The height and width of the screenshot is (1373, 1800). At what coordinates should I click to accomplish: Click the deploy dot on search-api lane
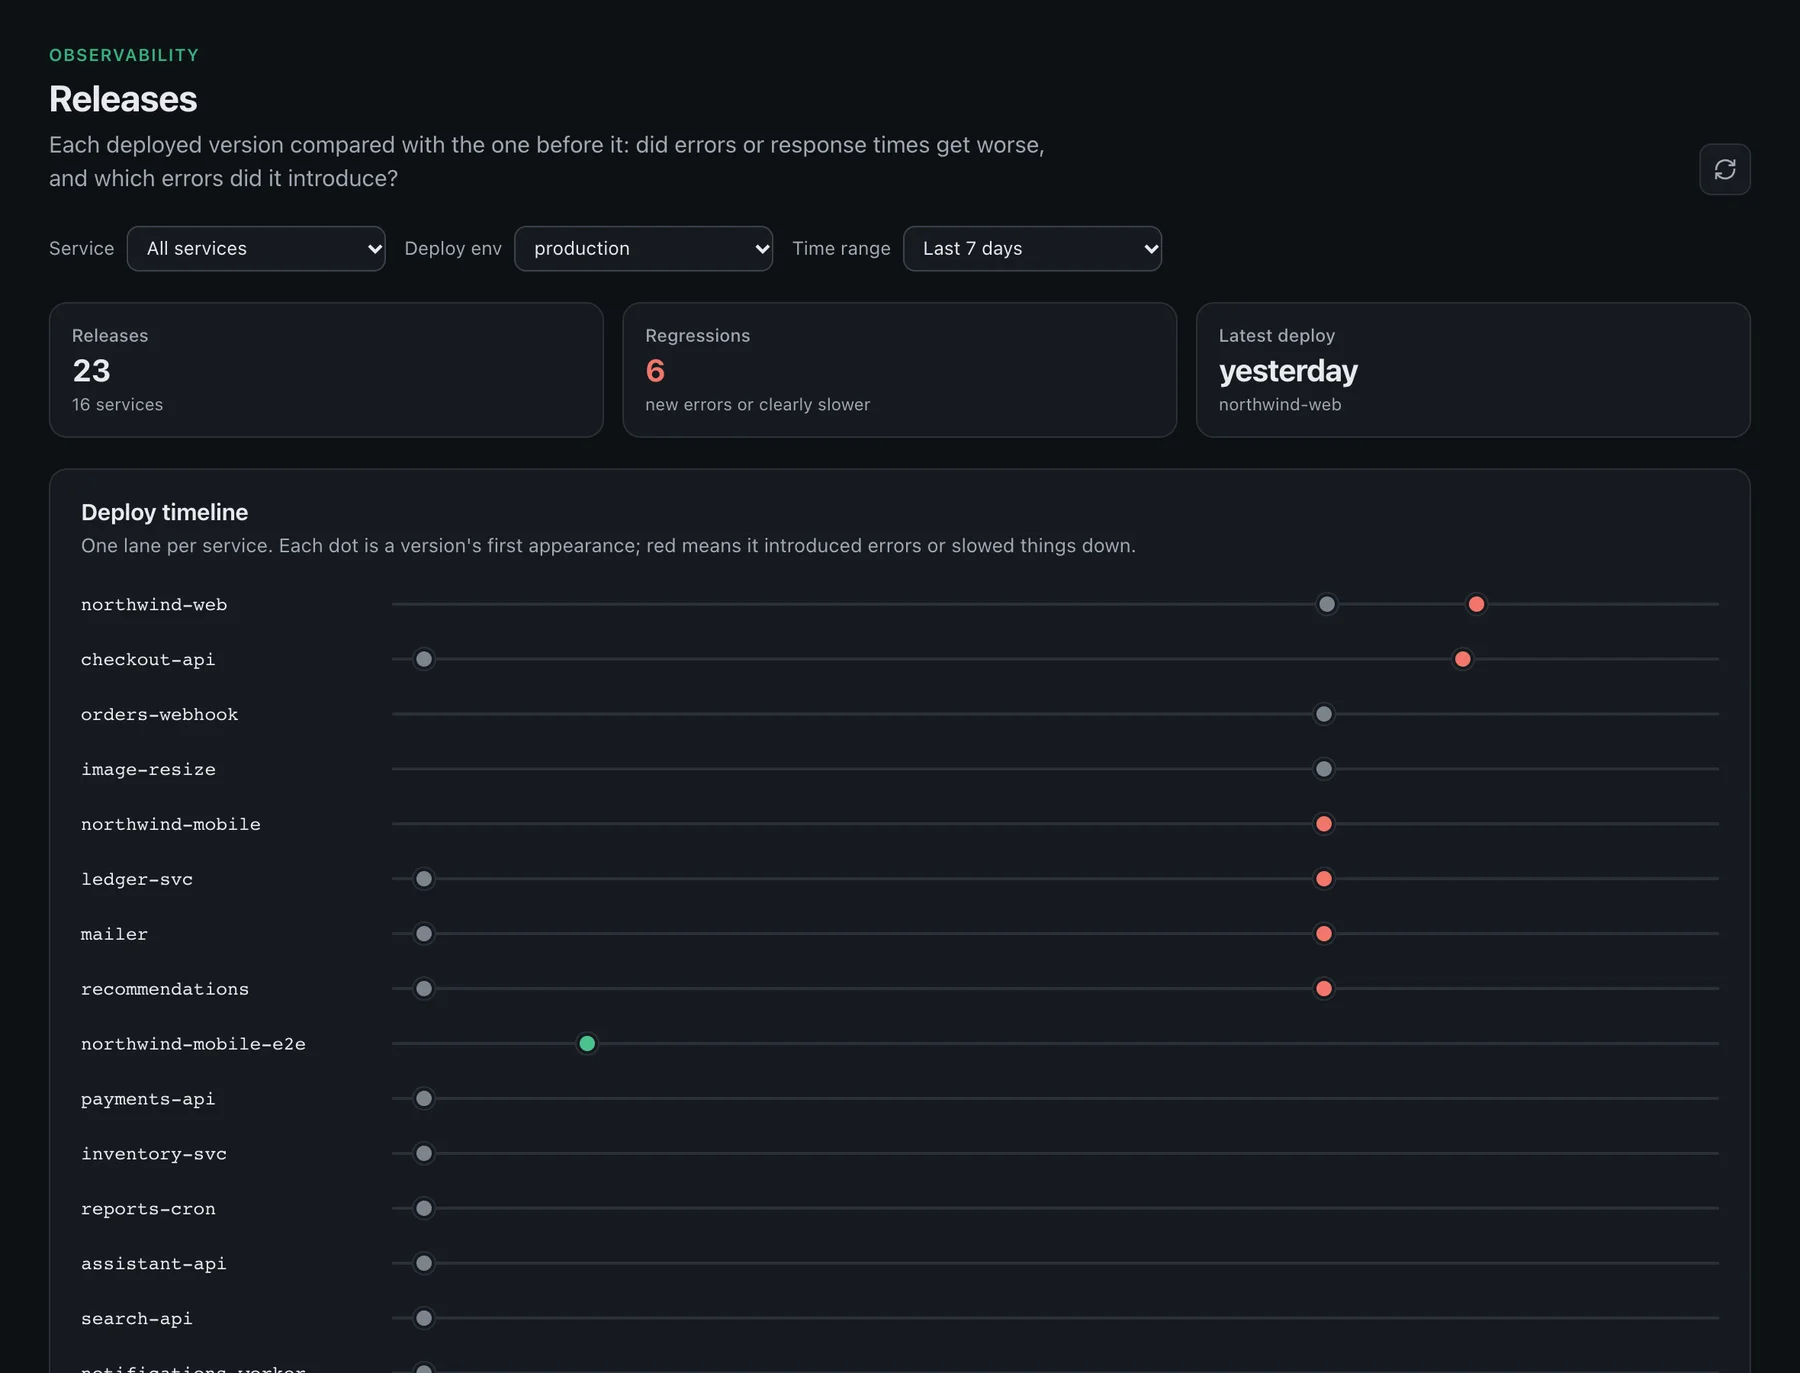coord(424,1318)
